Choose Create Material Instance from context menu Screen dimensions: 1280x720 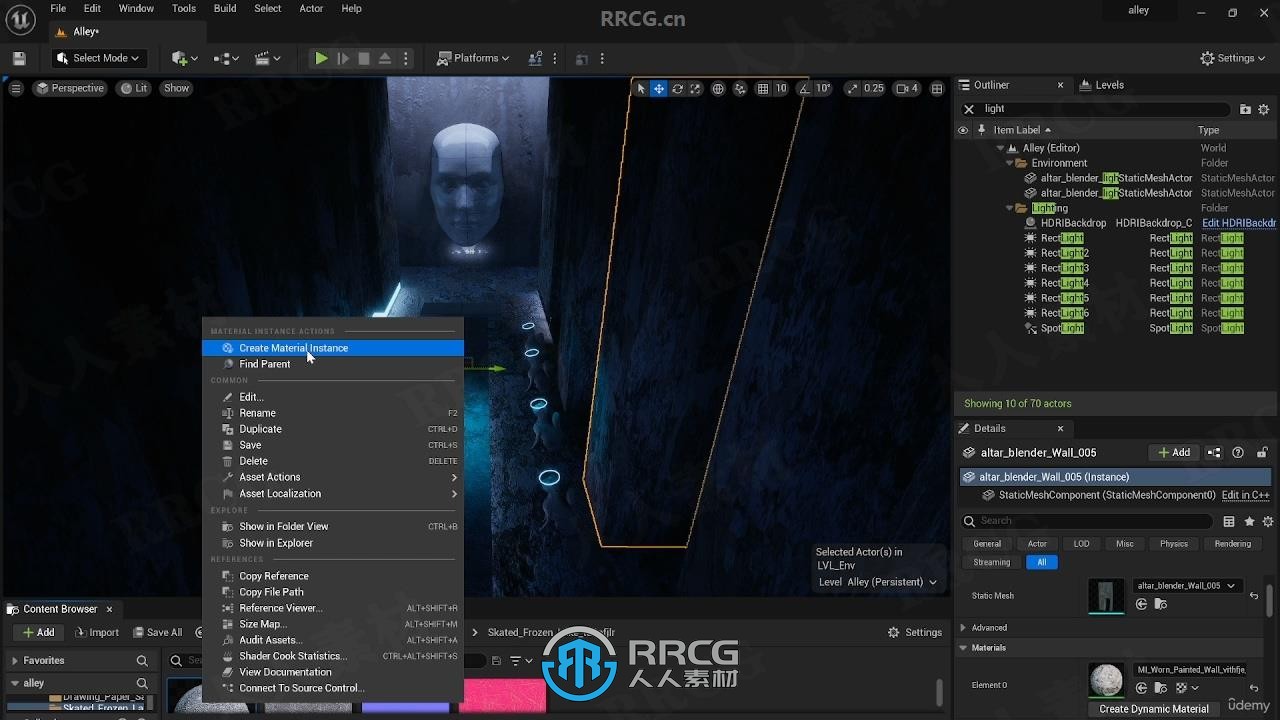(333, 348)
